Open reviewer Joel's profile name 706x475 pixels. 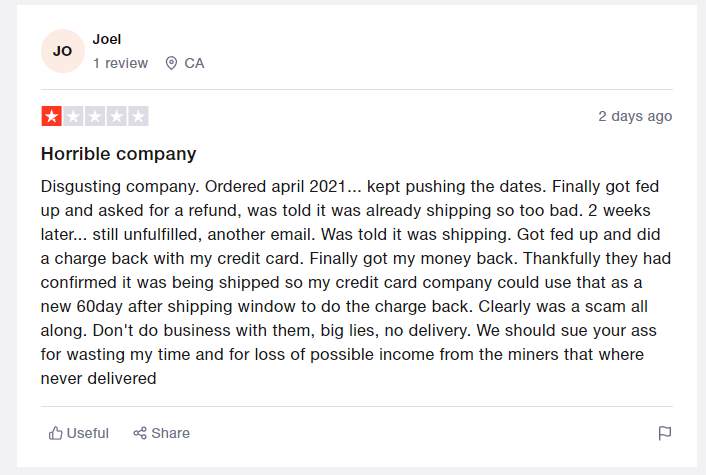pos(107,39)
